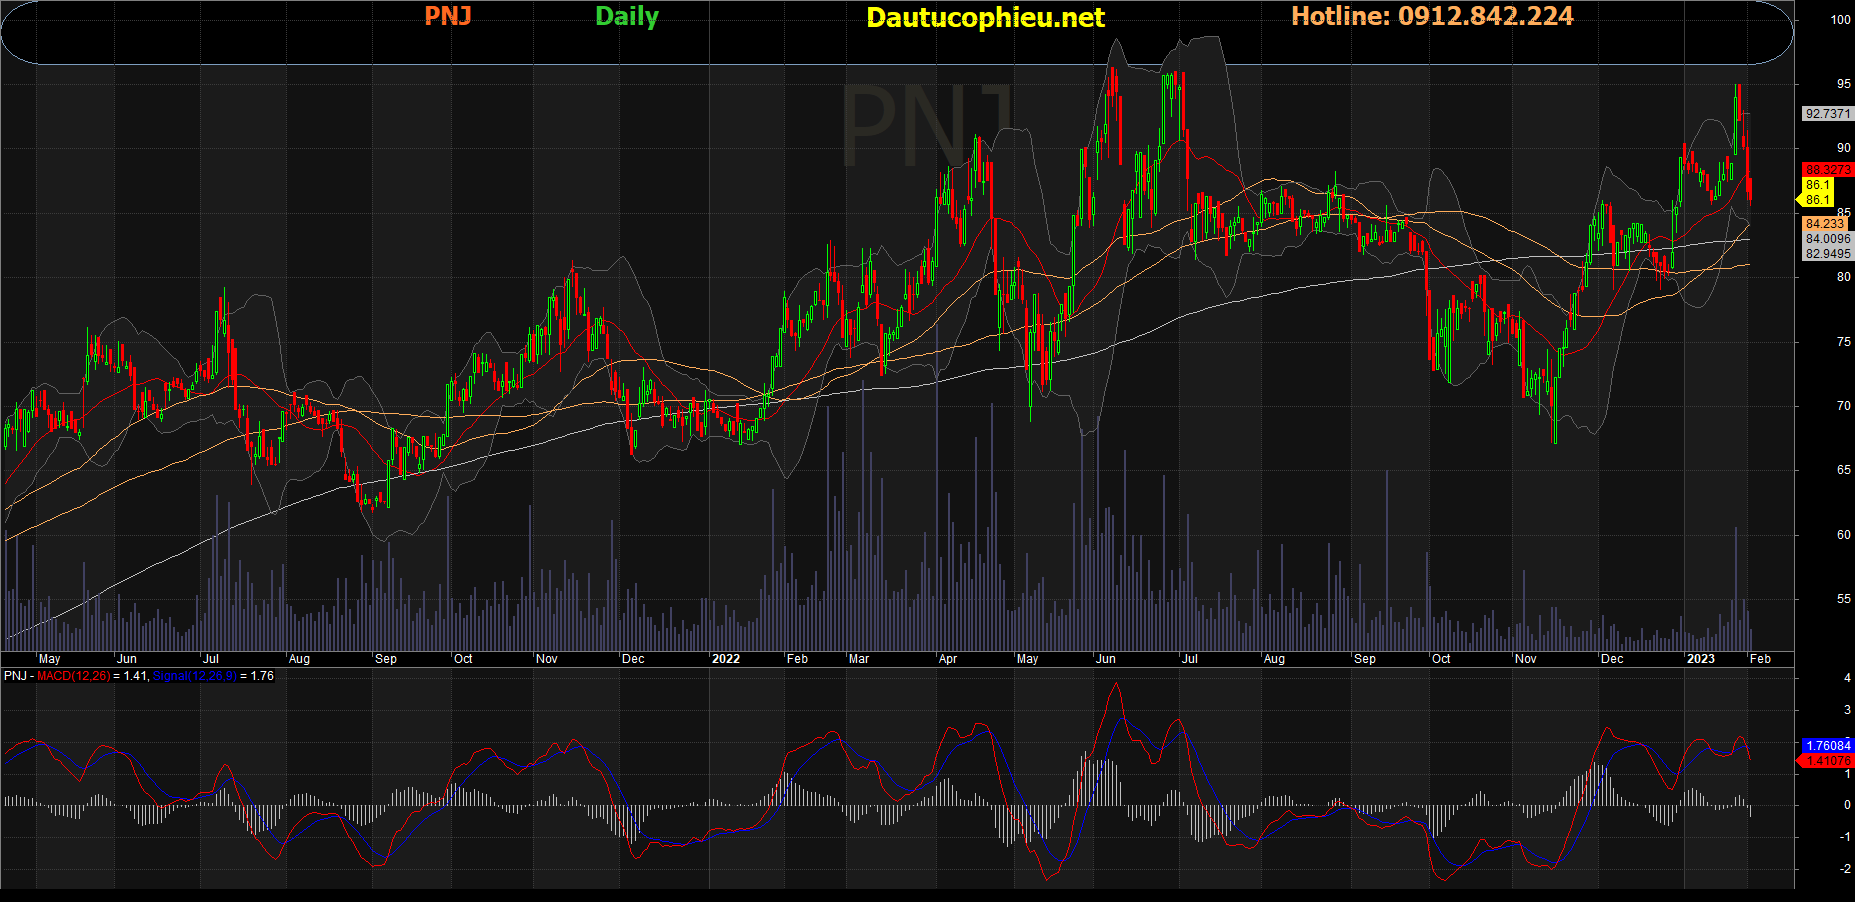Click the 82.9495 price axis tag

click(1827, 254)
